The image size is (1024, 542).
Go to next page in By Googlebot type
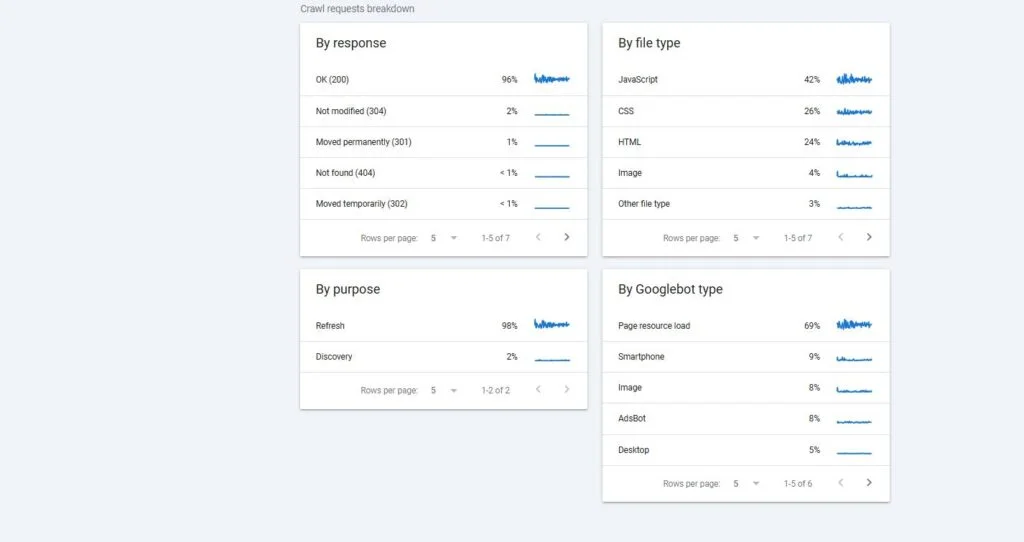coord(869,483)
